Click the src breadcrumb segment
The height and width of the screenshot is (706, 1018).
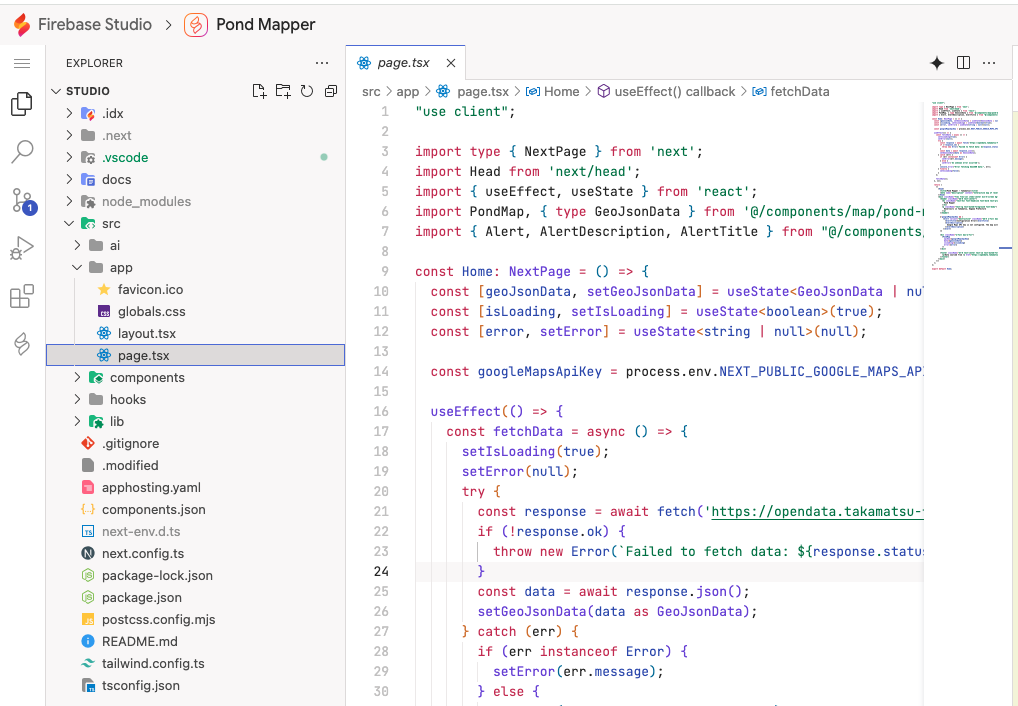371,92
